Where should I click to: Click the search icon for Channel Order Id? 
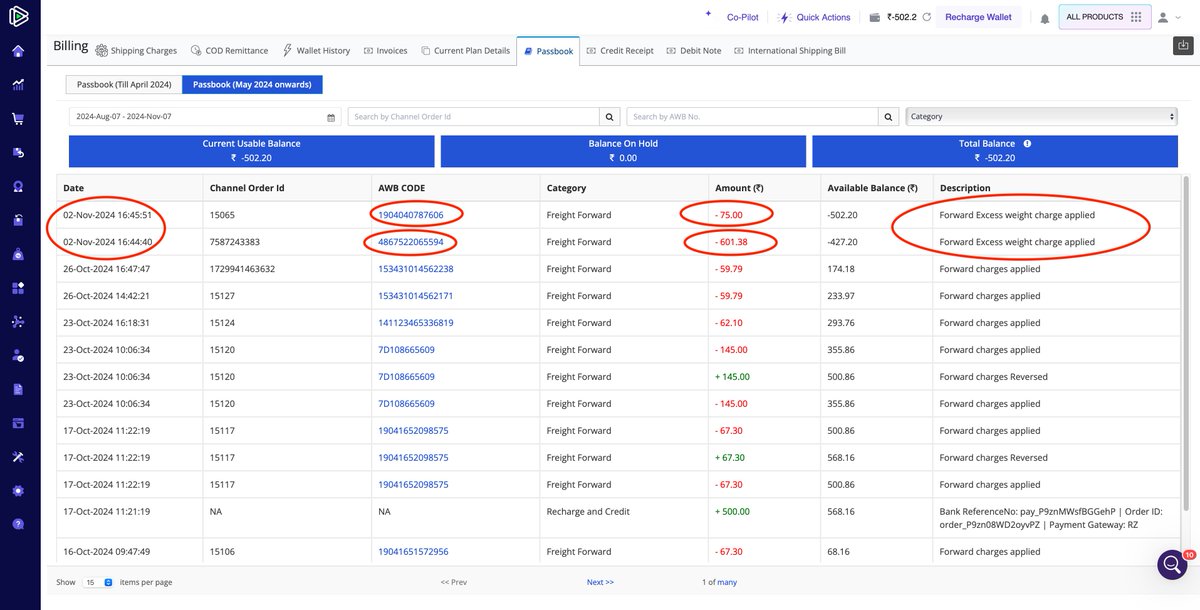pyautogui.click(x=609, y=117)
